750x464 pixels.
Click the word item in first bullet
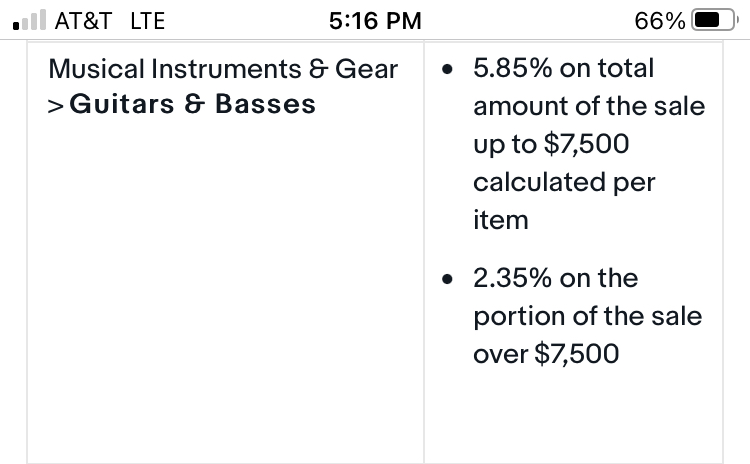(501, 220)
